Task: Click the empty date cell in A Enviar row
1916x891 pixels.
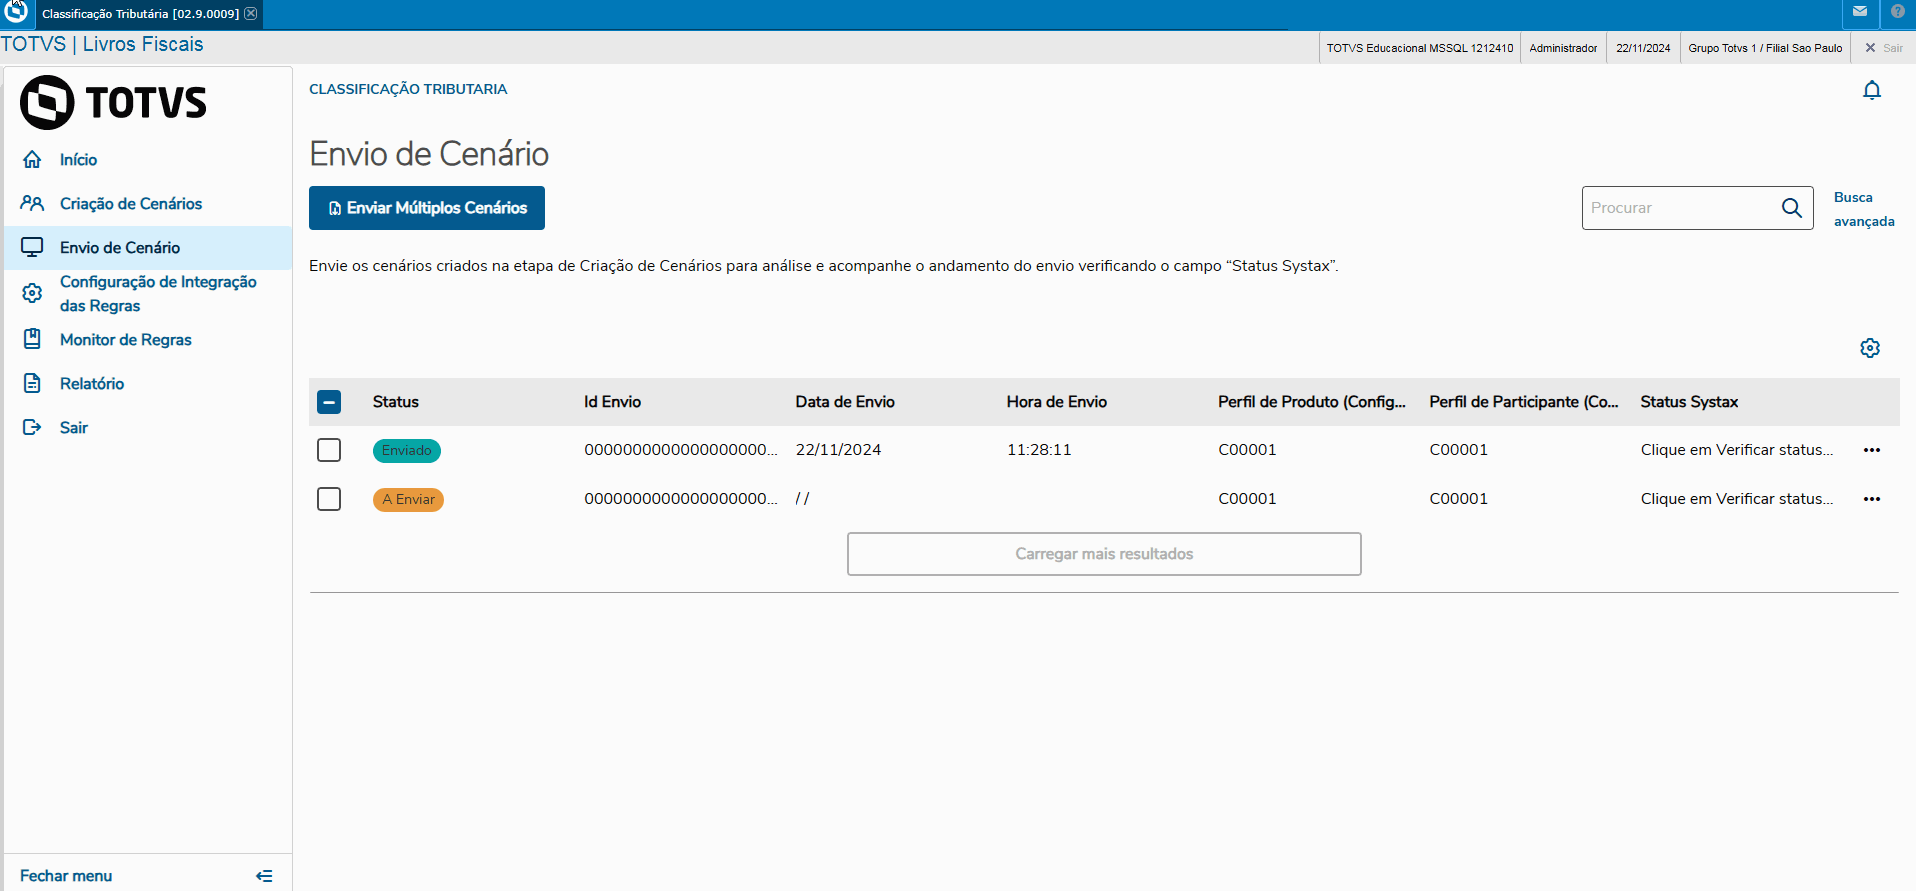Action: tap(803, 499)
